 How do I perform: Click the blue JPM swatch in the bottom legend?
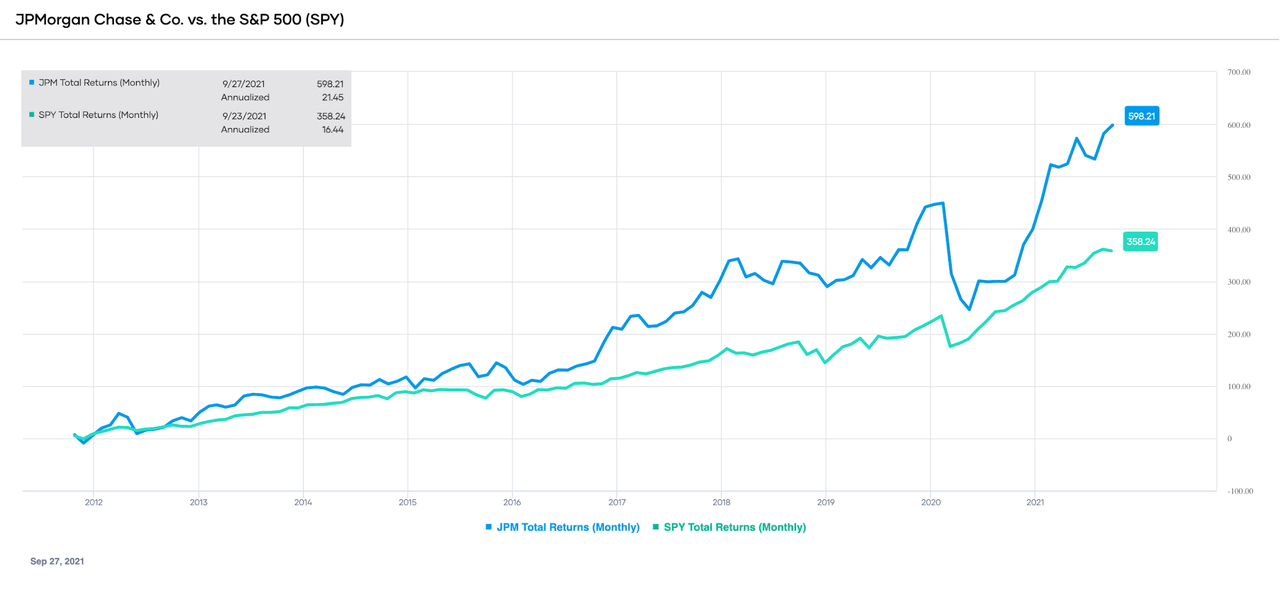(x=489, y=527)
